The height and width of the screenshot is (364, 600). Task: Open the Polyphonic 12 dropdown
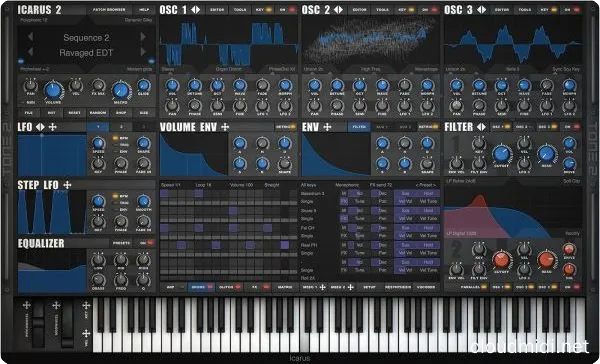click(34, 20)
